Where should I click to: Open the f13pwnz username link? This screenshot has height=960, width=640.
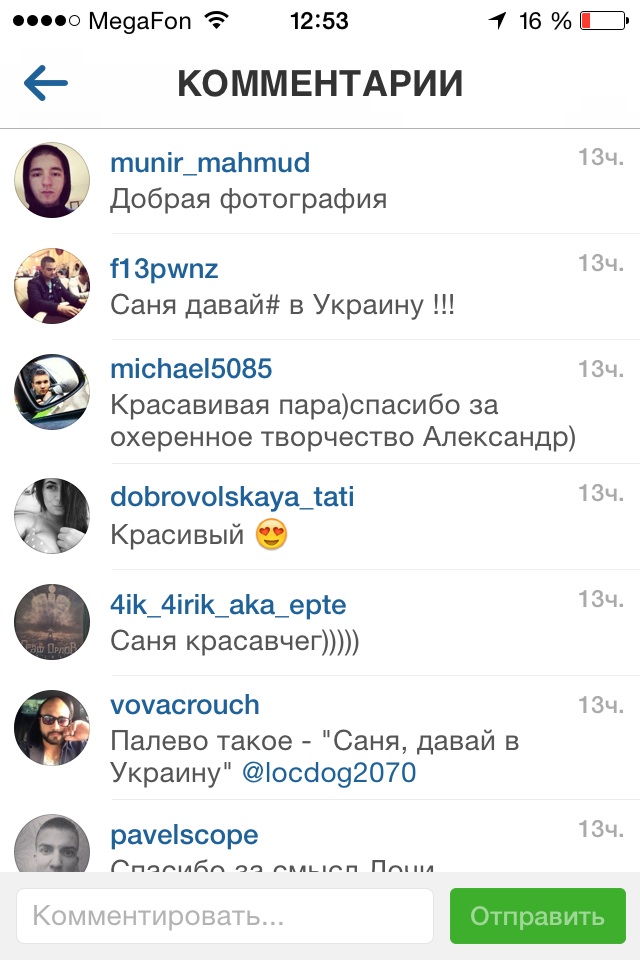pyautogui.click(x=164, y=269)
